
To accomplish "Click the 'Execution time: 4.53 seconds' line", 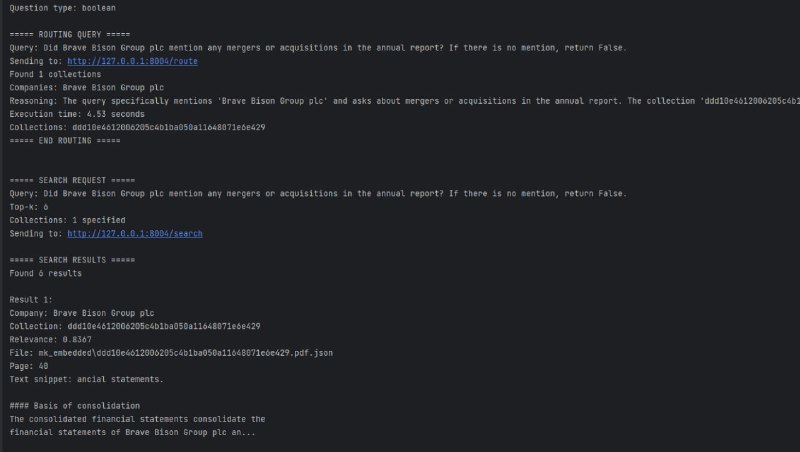I will point(77,114).
